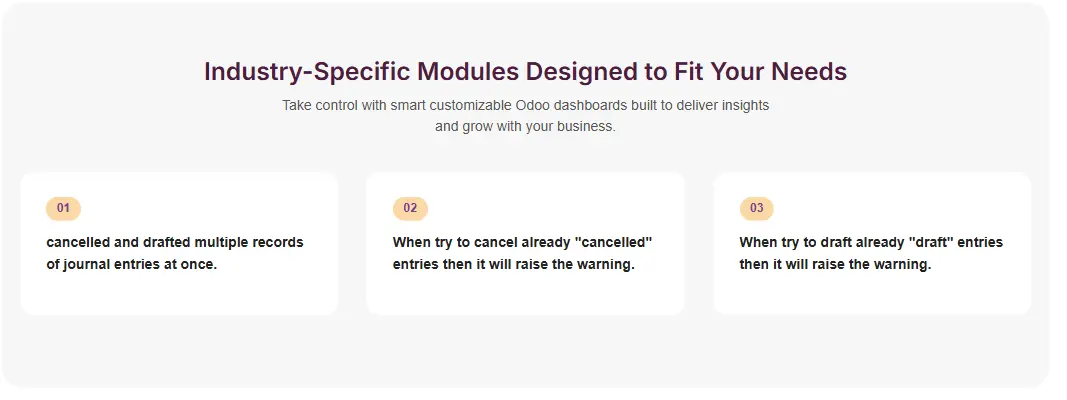Click the "02" number badge
1067x400 pixels.
pyautogui.click(x=410, y=208)
